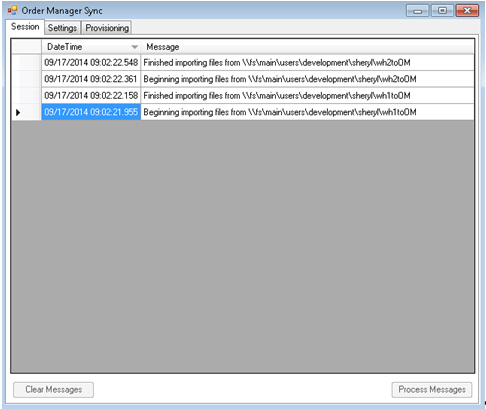Click the Clear Messages button
This screenshot has height=409, width=486.
pyautogui.click(x=53, y=389)
